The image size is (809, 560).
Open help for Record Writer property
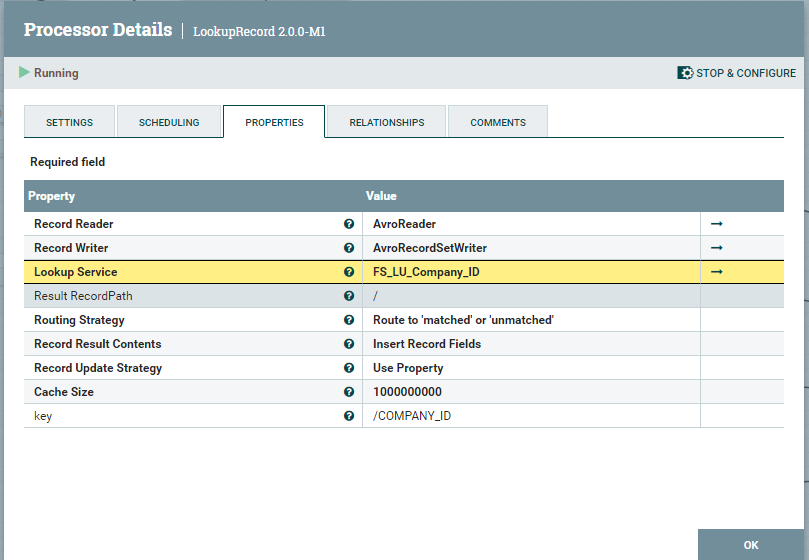click(x=349, y=248)
